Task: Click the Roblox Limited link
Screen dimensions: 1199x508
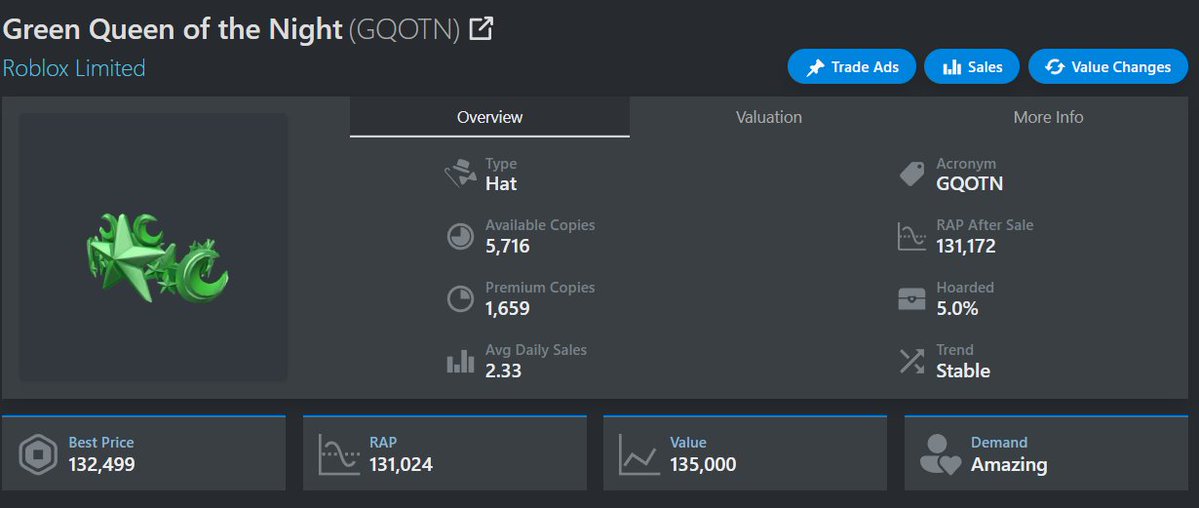Action: click(73, 68)
